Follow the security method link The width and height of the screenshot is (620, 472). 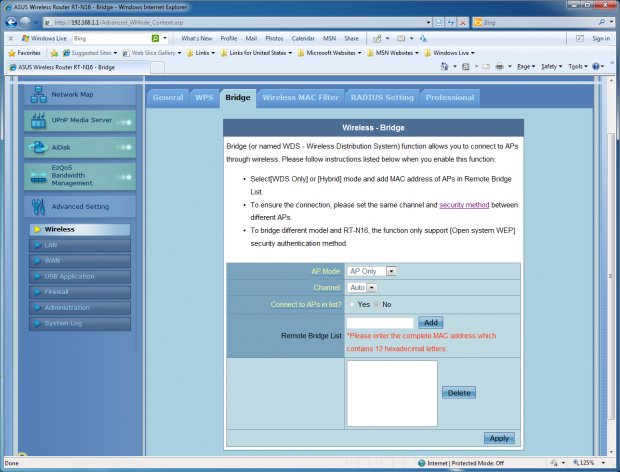[x=465, y=205]
